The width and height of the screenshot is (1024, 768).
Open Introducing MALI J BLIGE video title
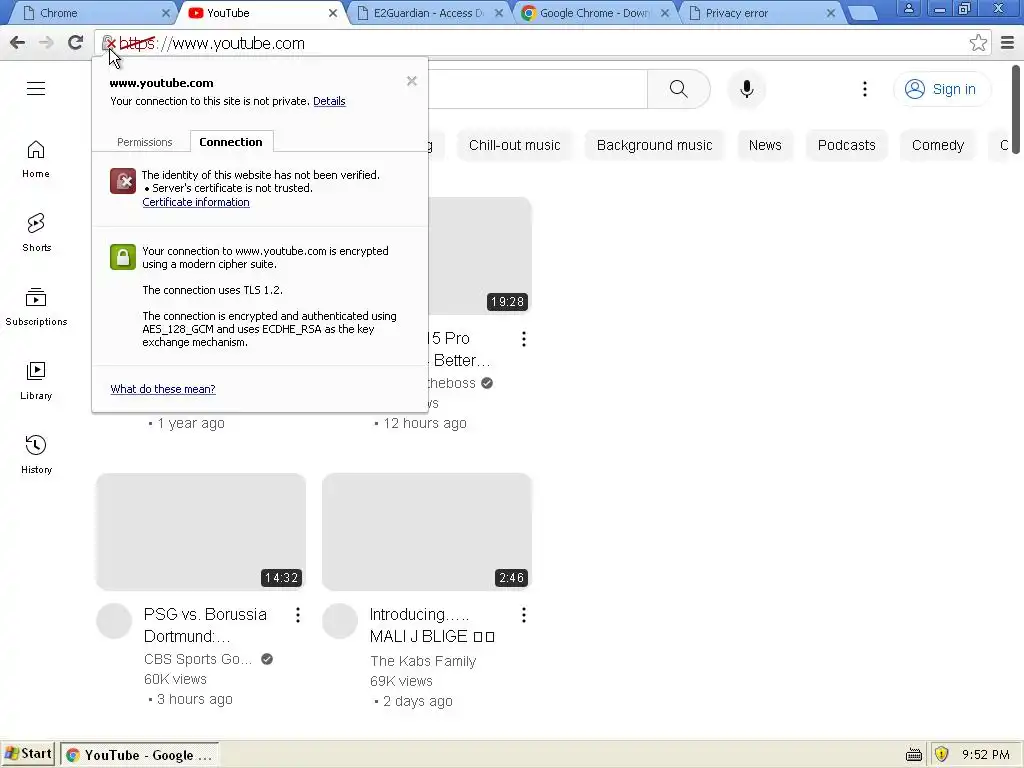coord(432,626)
